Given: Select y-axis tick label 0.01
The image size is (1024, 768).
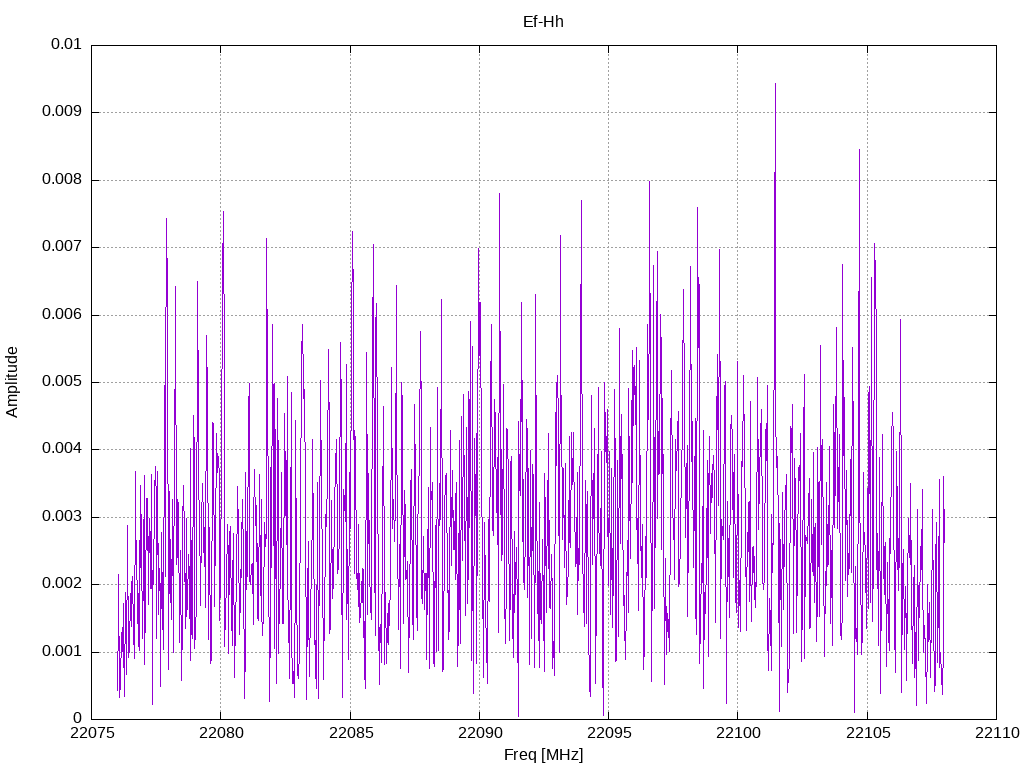Looking at the screenshot, I should point(67,44).
